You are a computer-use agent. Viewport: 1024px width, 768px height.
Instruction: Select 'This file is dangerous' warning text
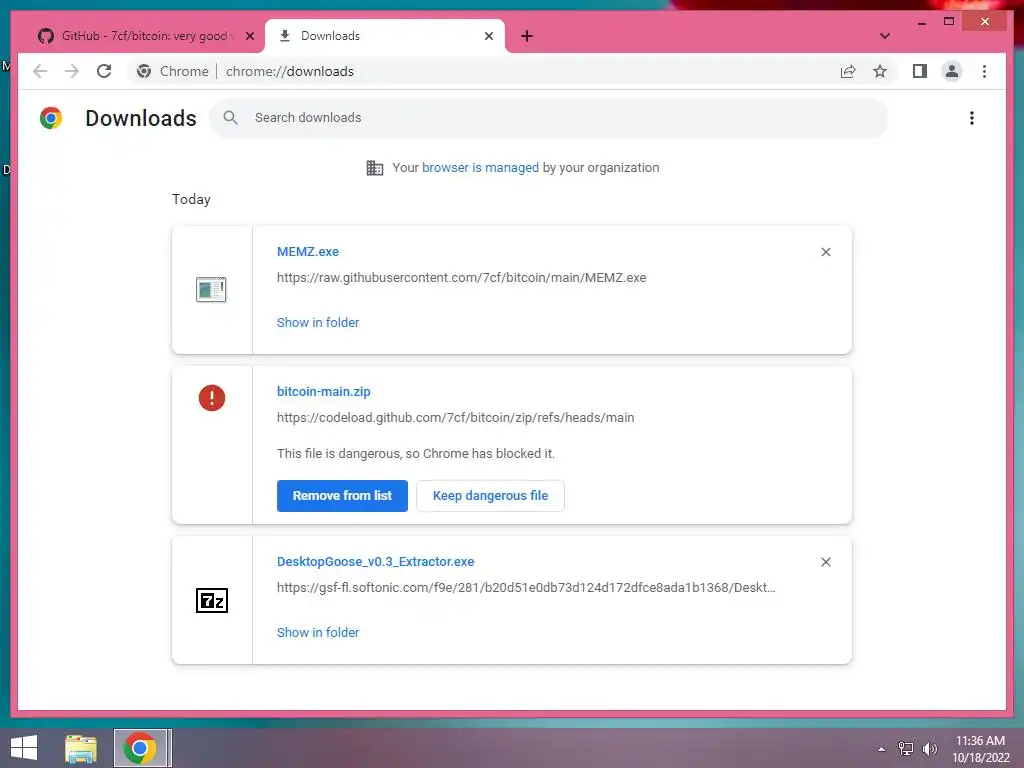pos(415,454)
